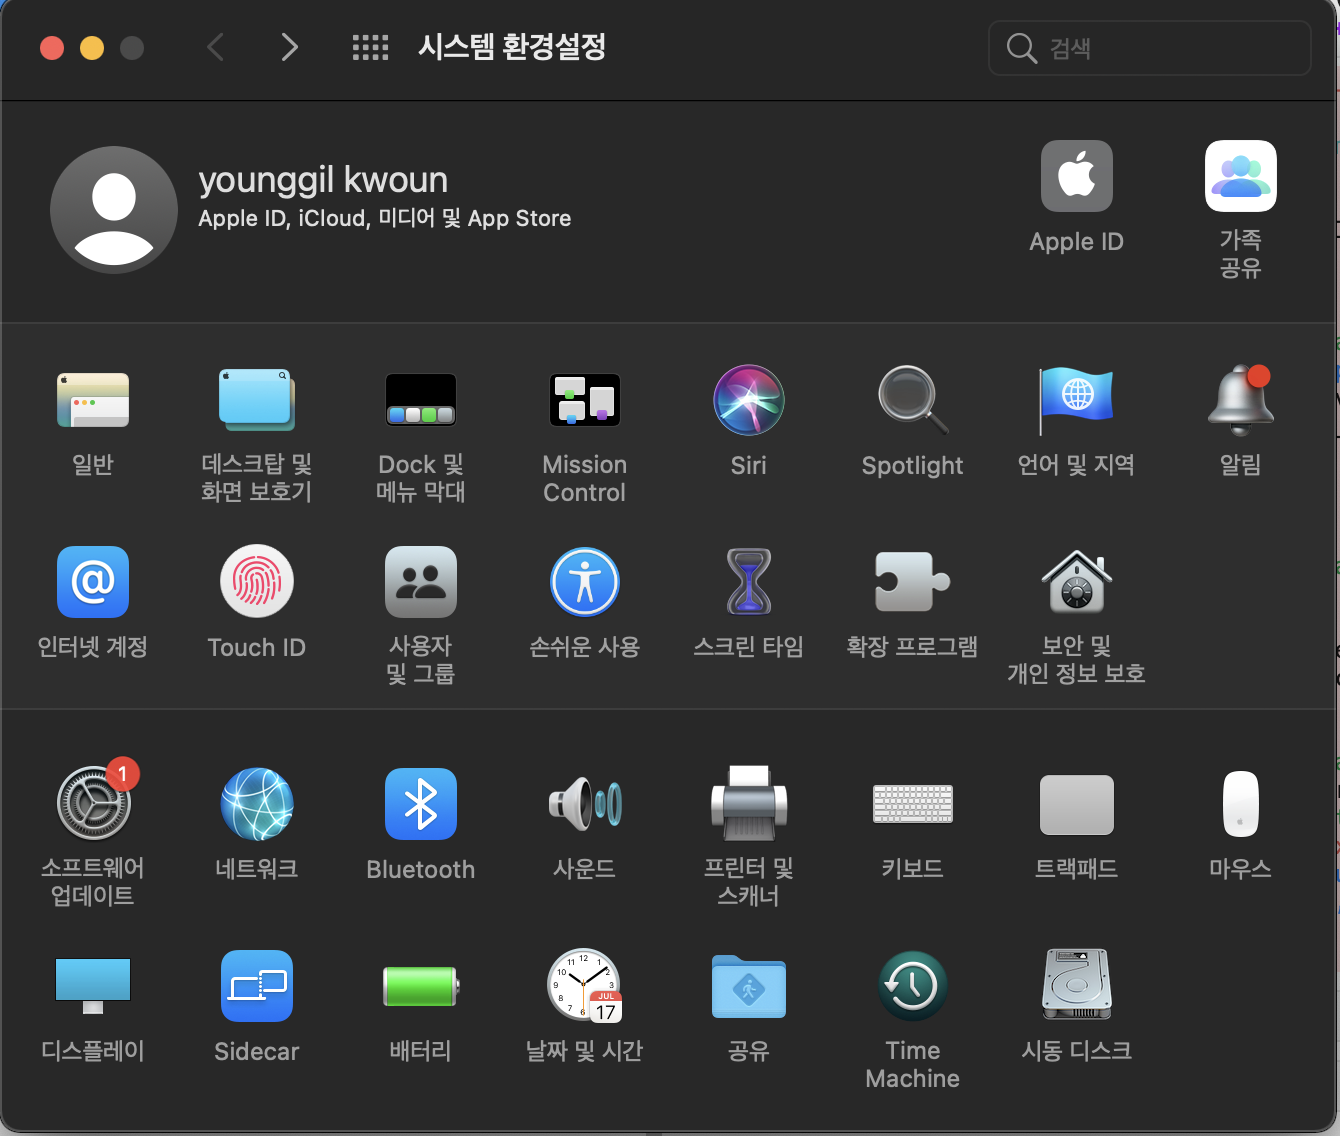Click the younggil kwoun account name

323,180
